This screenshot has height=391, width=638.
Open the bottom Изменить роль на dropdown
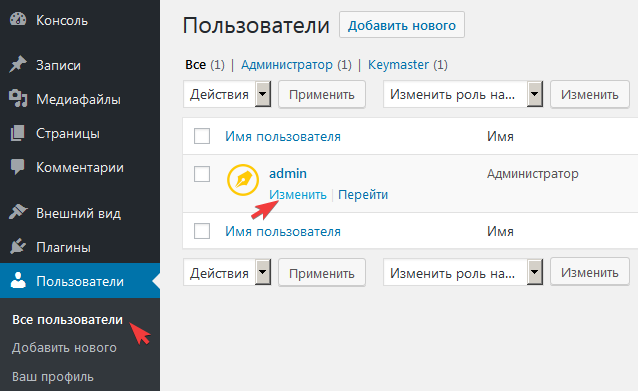pyautogui.click(x=463, y=273)
